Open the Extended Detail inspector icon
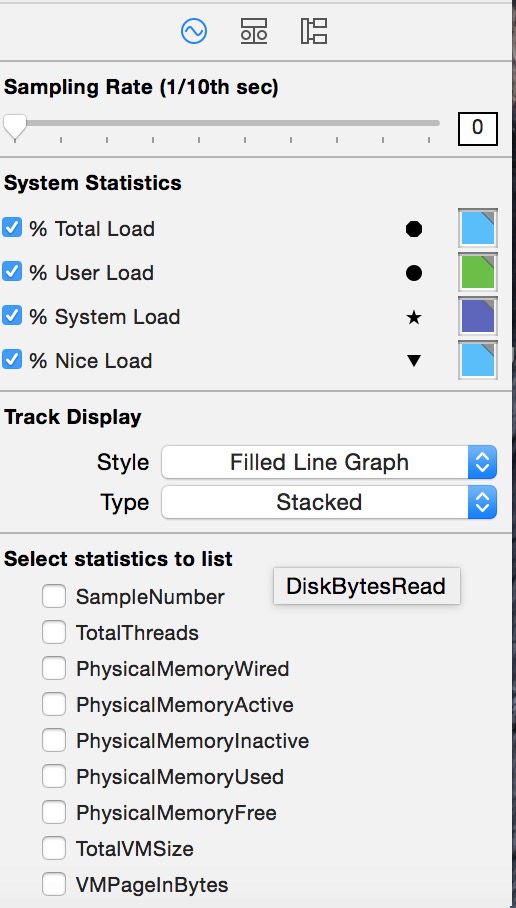516x908 pixels. tap(314, 31)
